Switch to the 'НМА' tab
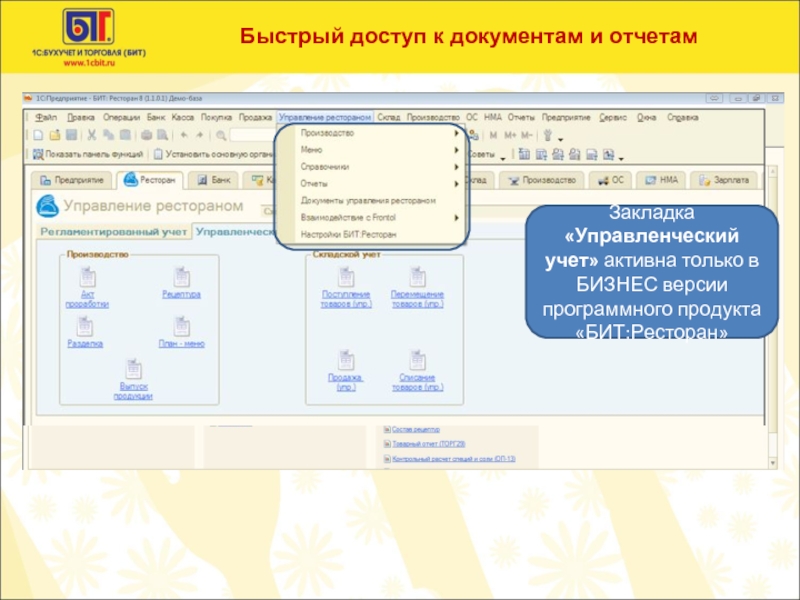Image resolution: width=800 pixels, height=600 pixels. click(x=661, y=180)
